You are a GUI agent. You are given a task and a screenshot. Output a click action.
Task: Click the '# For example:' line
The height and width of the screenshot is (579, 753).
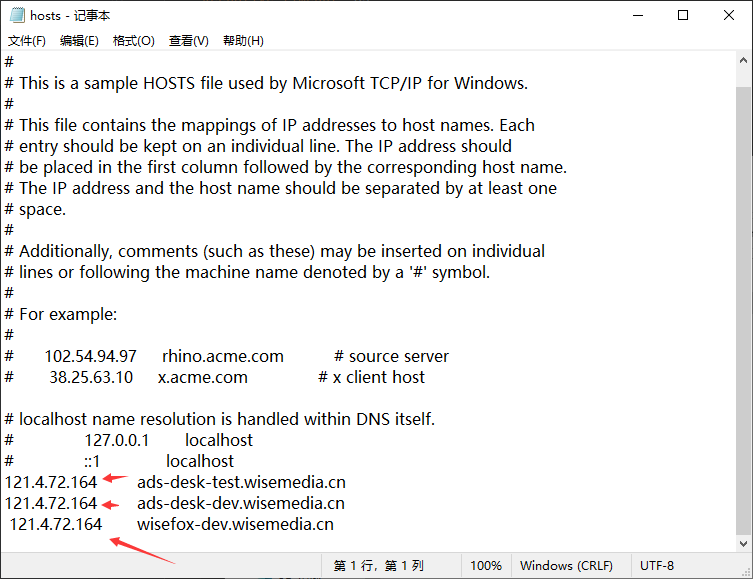coord(61,314)
